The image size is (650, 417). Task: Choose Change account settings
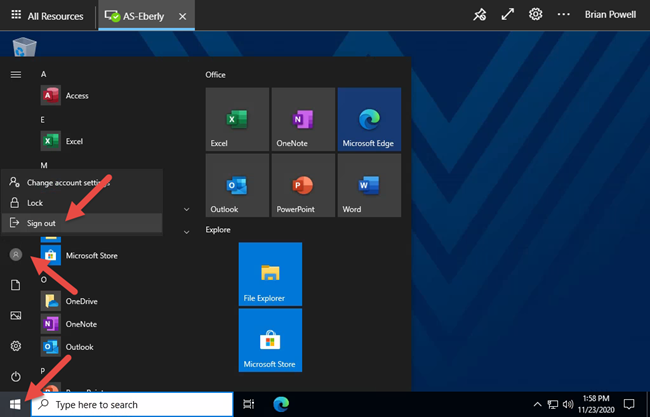[82, 182]
